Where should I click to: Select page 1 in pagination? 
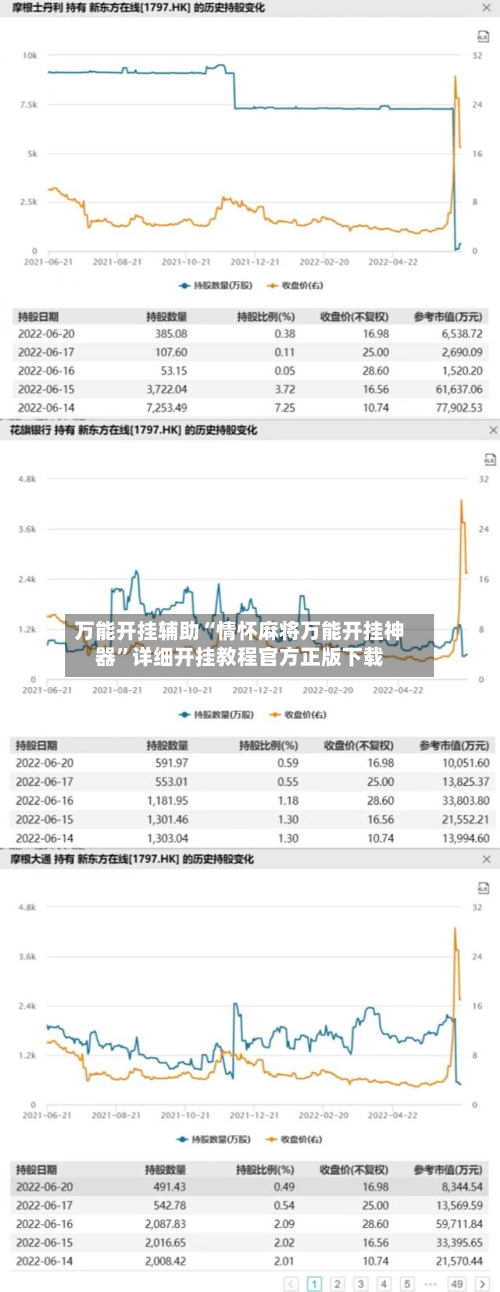pyautogui.click(x=314, y=1284)
